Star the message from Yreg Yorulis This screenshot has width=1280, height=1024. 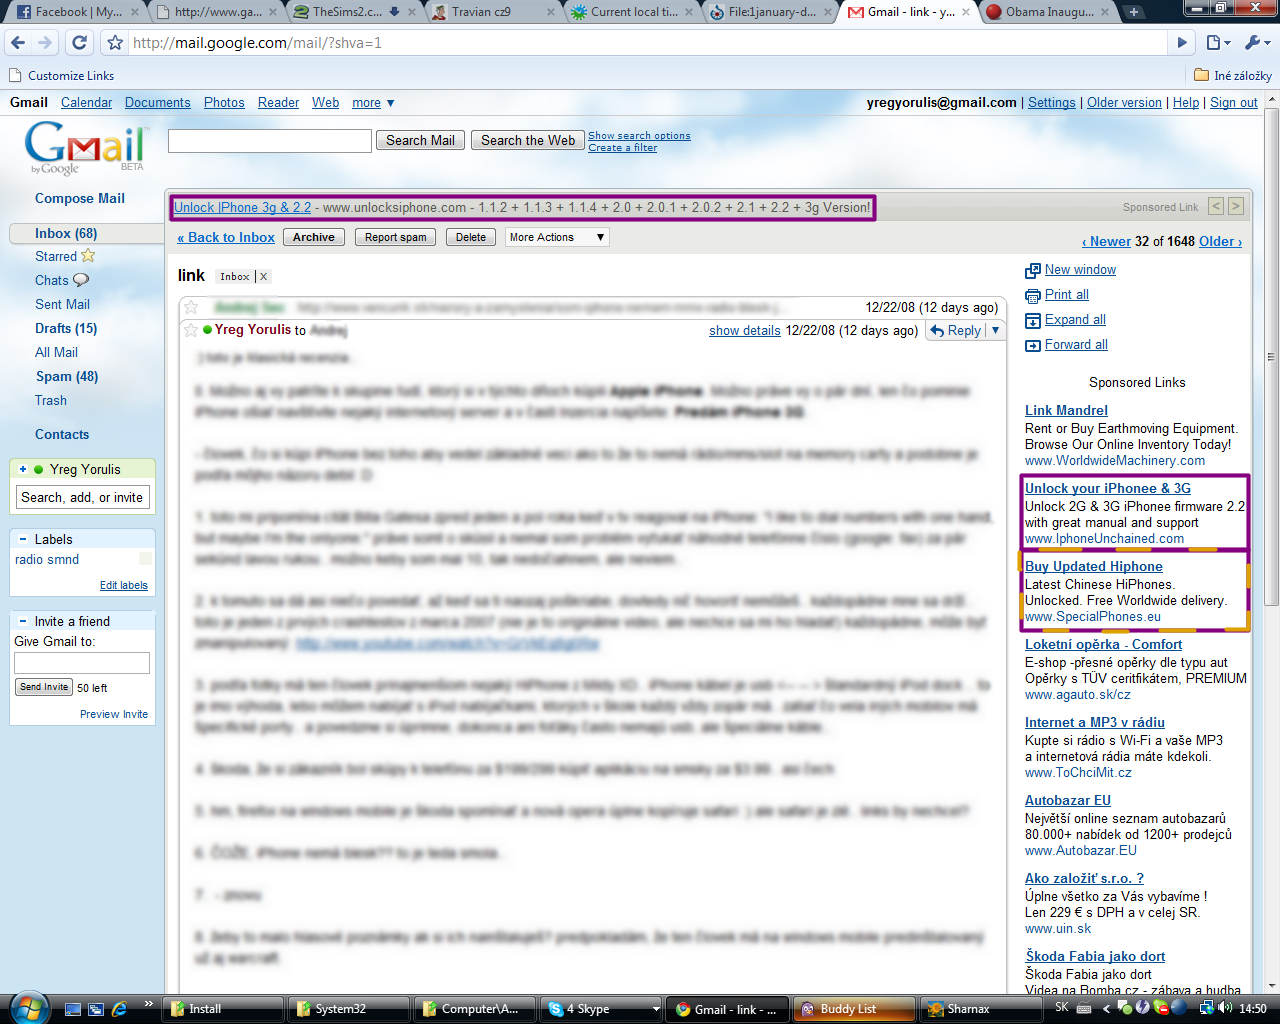[x=191, y=330]
